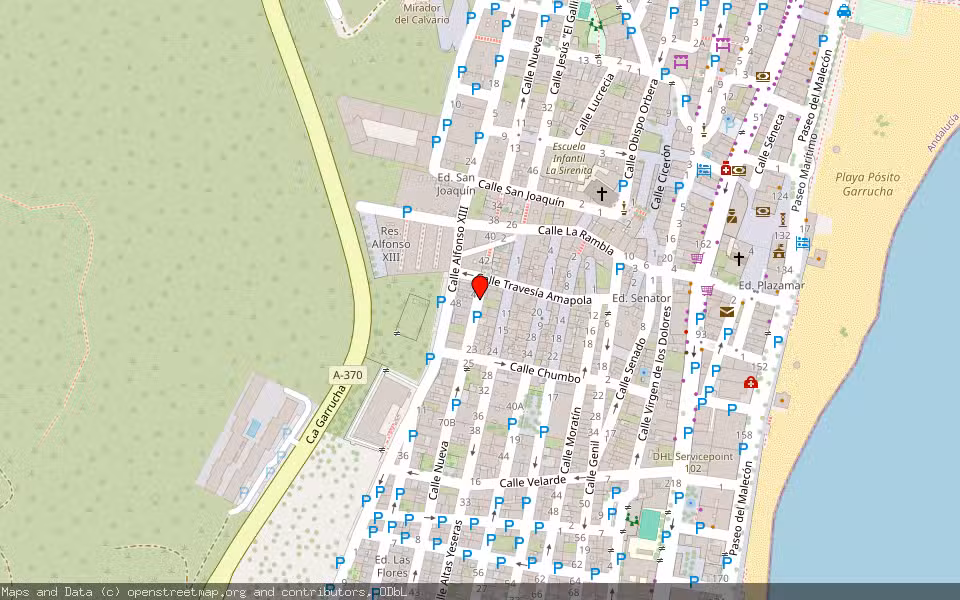Screen dimensions: 960x600
Task: Click the Calle Genil street label
Action: point(592,467)
